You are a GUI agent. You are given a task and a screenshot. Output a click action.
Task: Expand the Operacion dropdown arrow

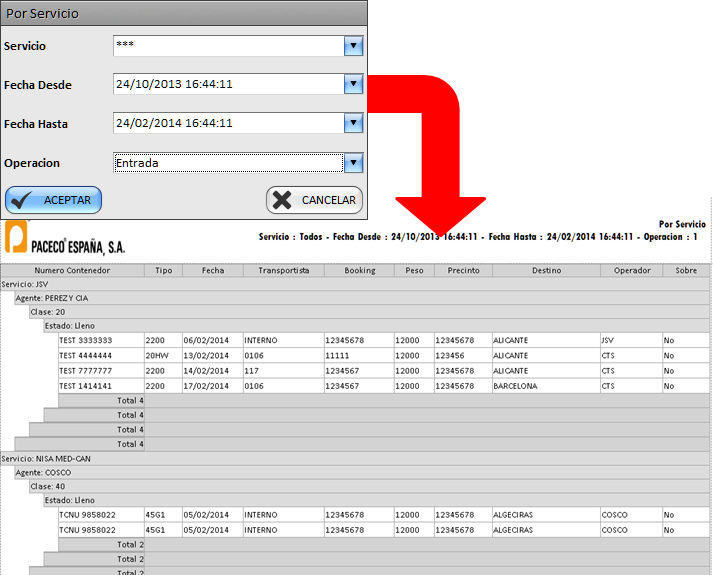[x=352, y=163]
